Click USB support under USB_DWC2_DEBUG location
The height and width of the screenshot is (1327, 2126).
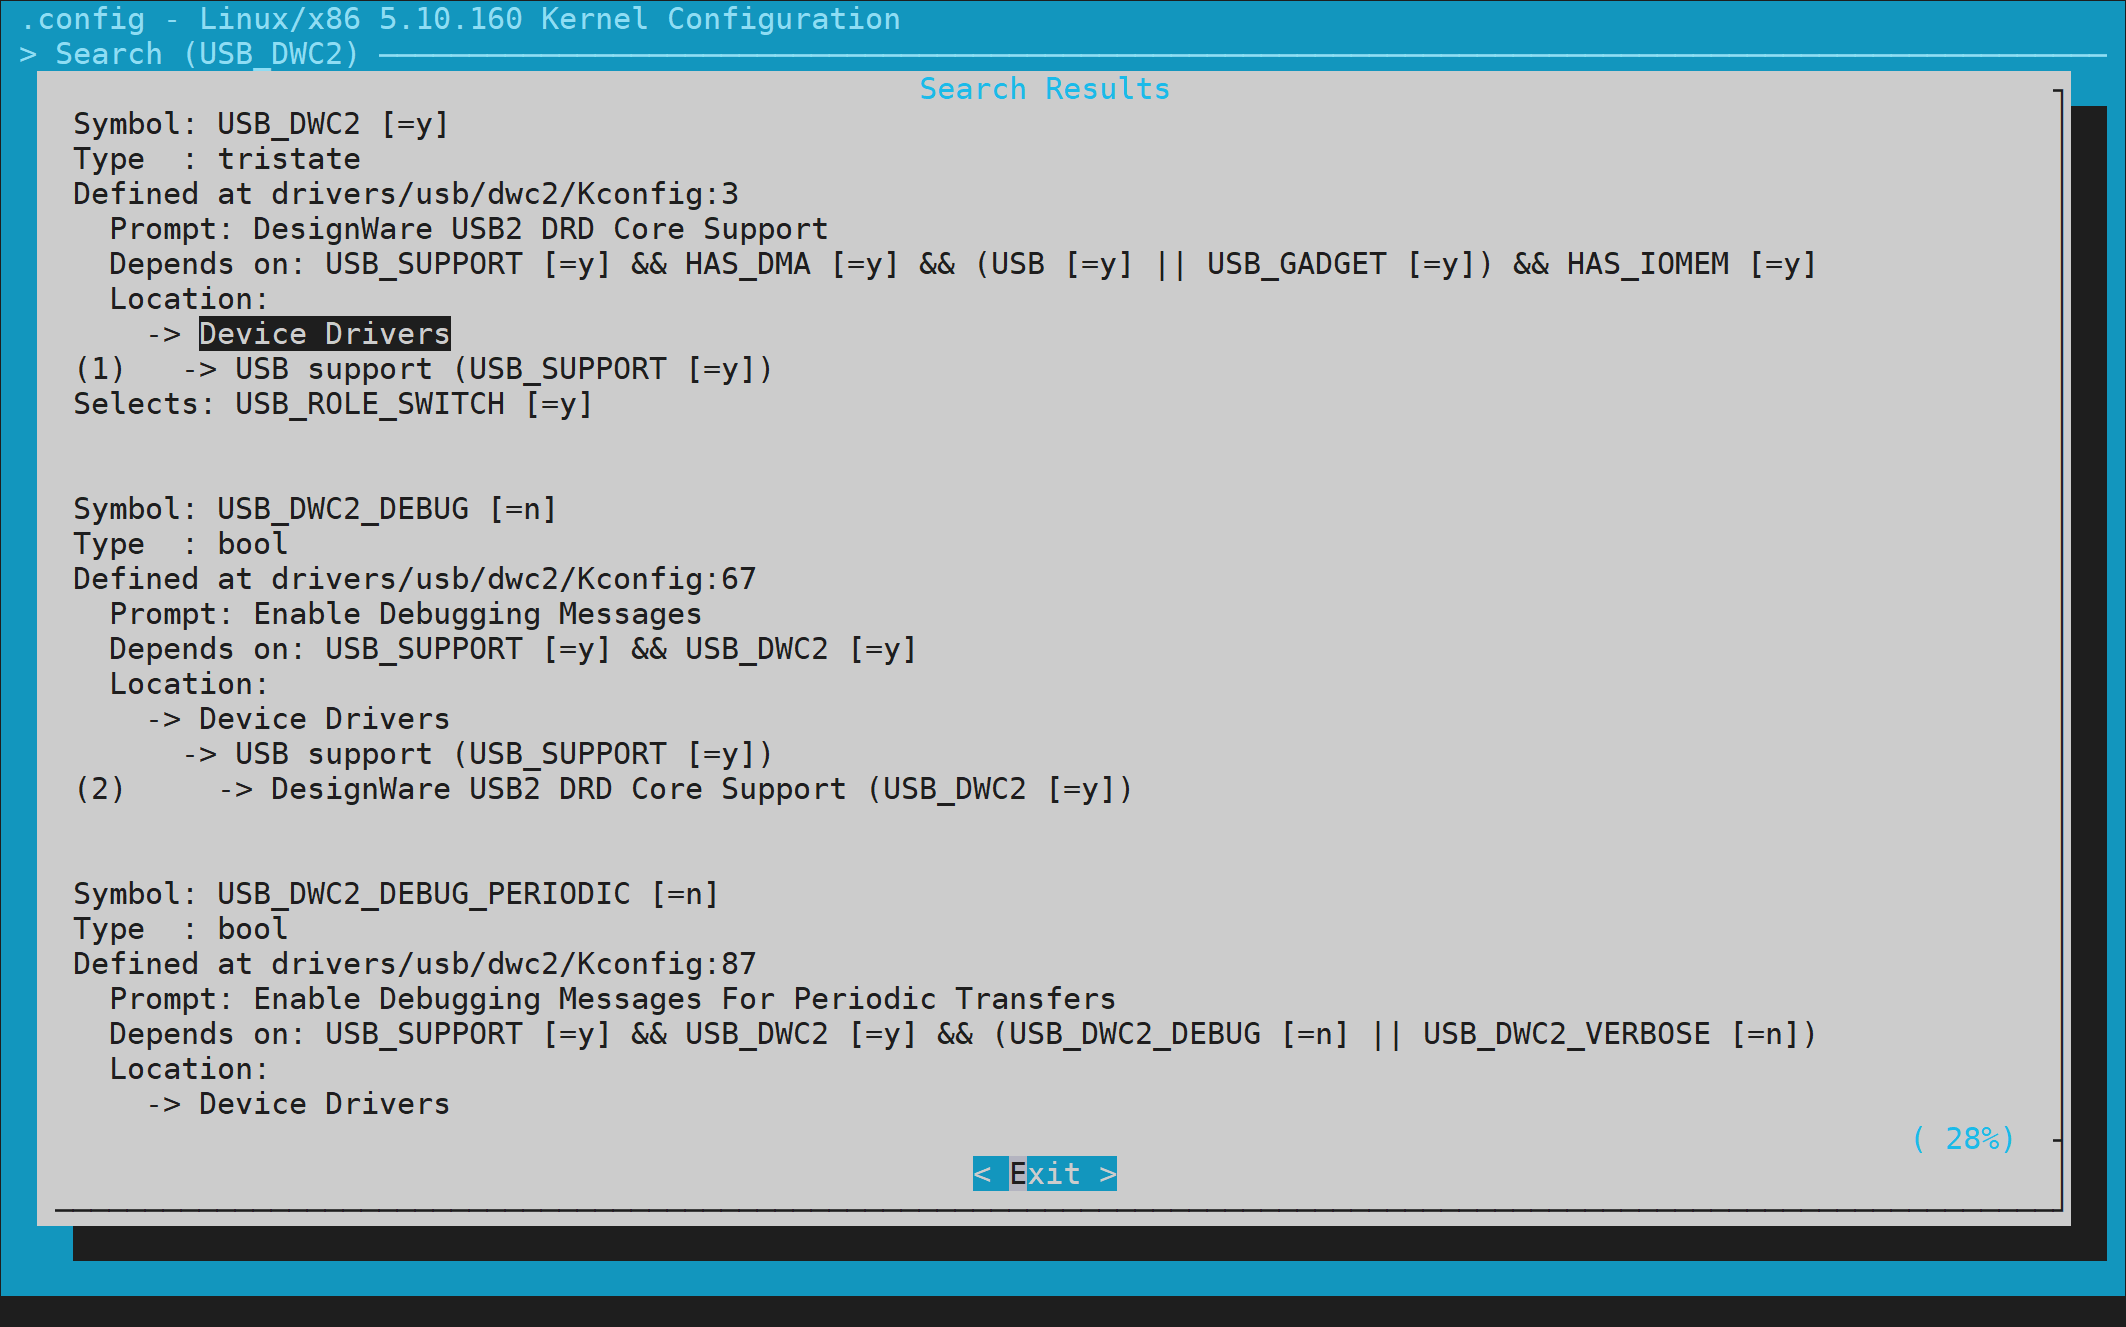[x=503, y=754]
